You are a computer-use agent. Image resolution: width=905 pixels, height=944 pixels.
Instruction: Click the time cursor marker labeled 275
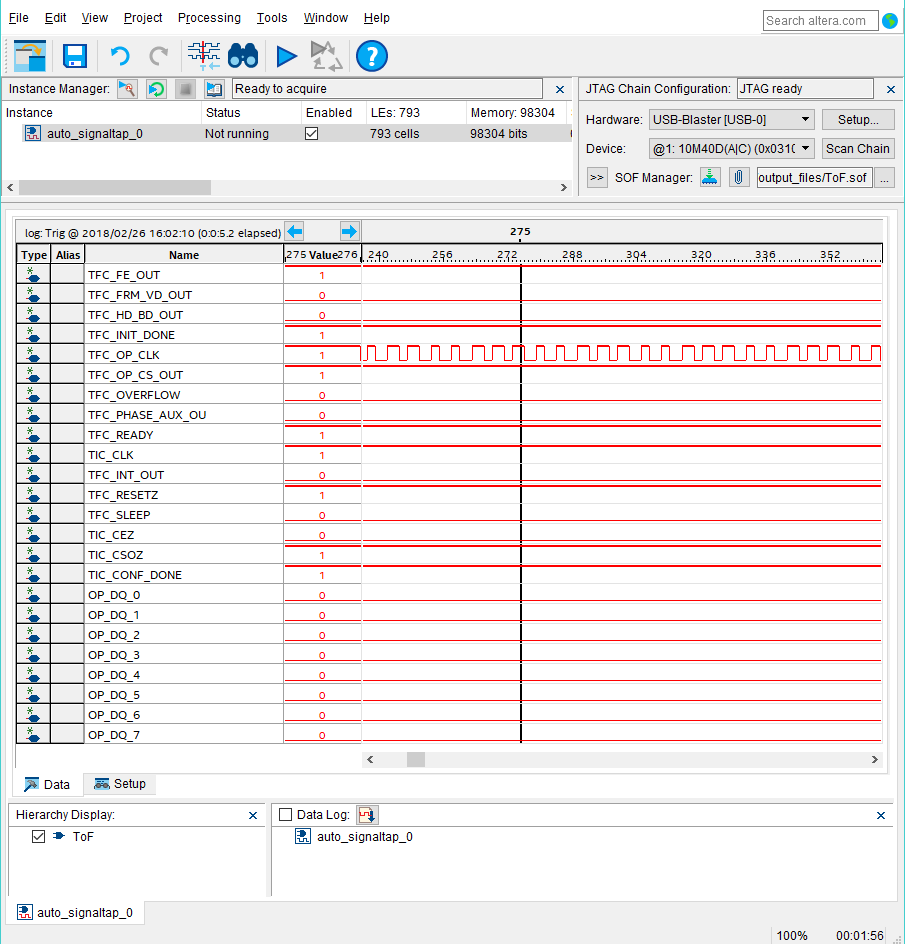click(520, 232)
